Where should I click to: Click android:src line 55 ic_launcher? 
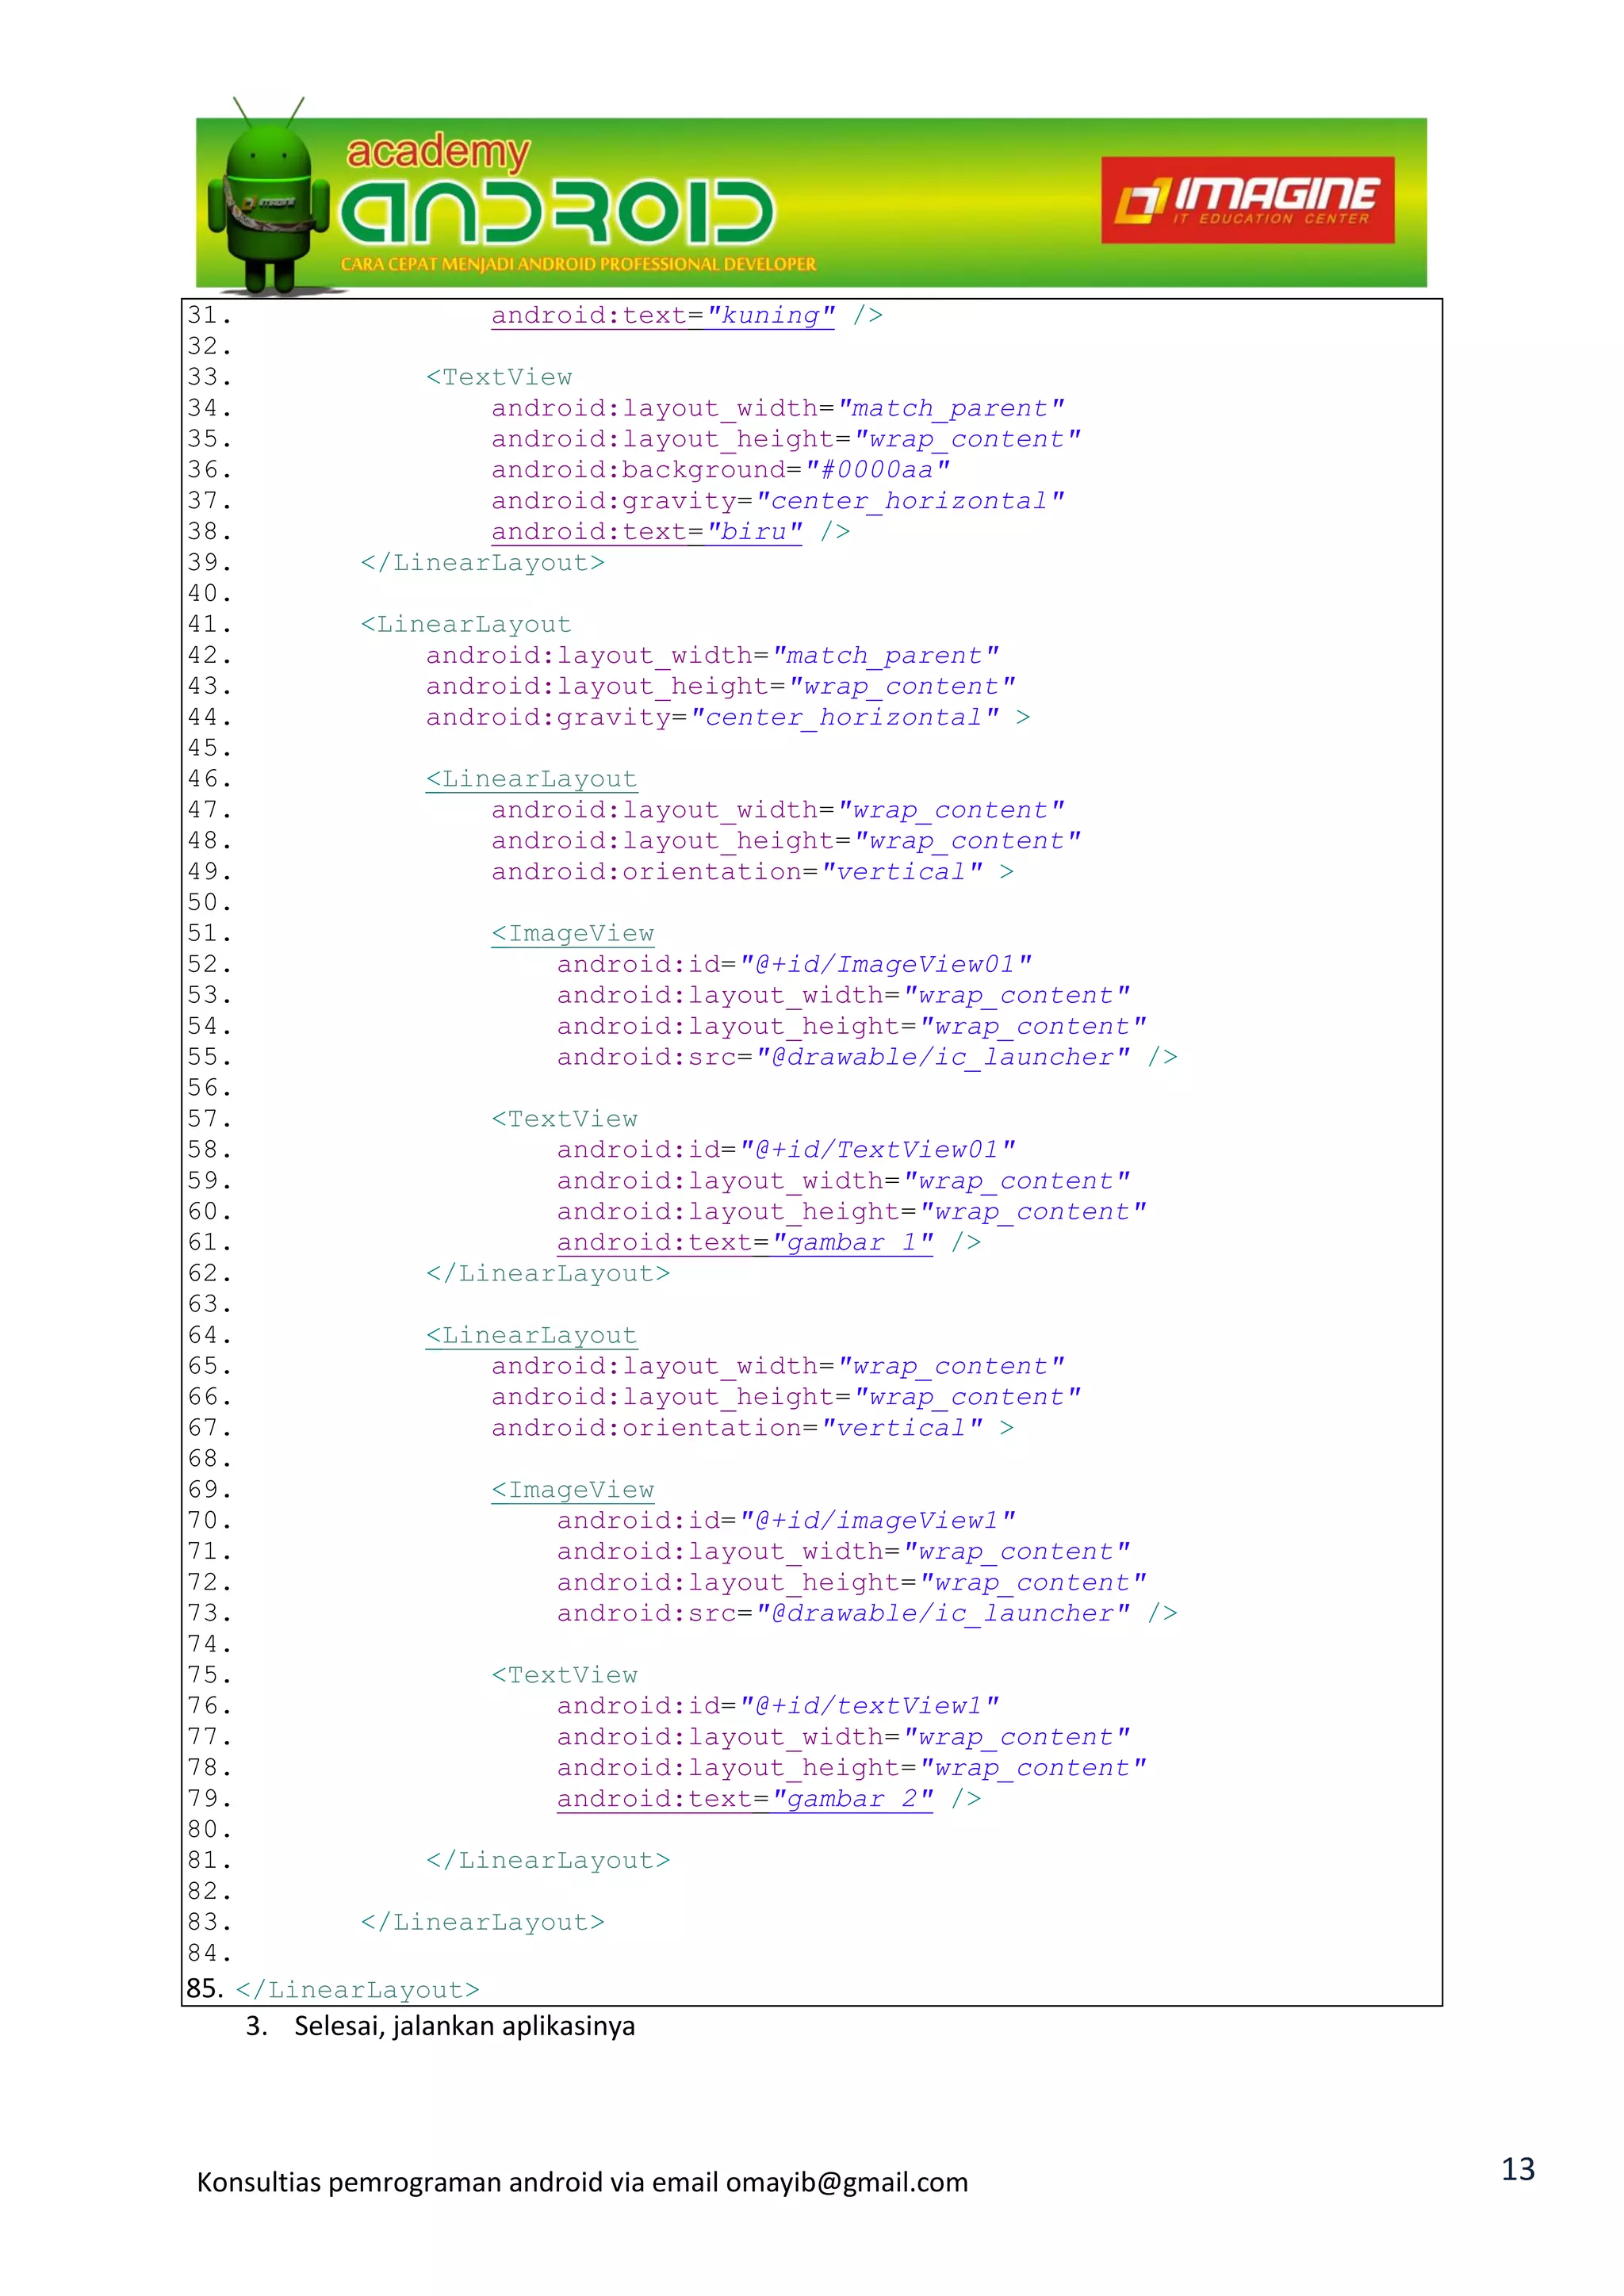pyautogui.click(x=867, y=1057)
